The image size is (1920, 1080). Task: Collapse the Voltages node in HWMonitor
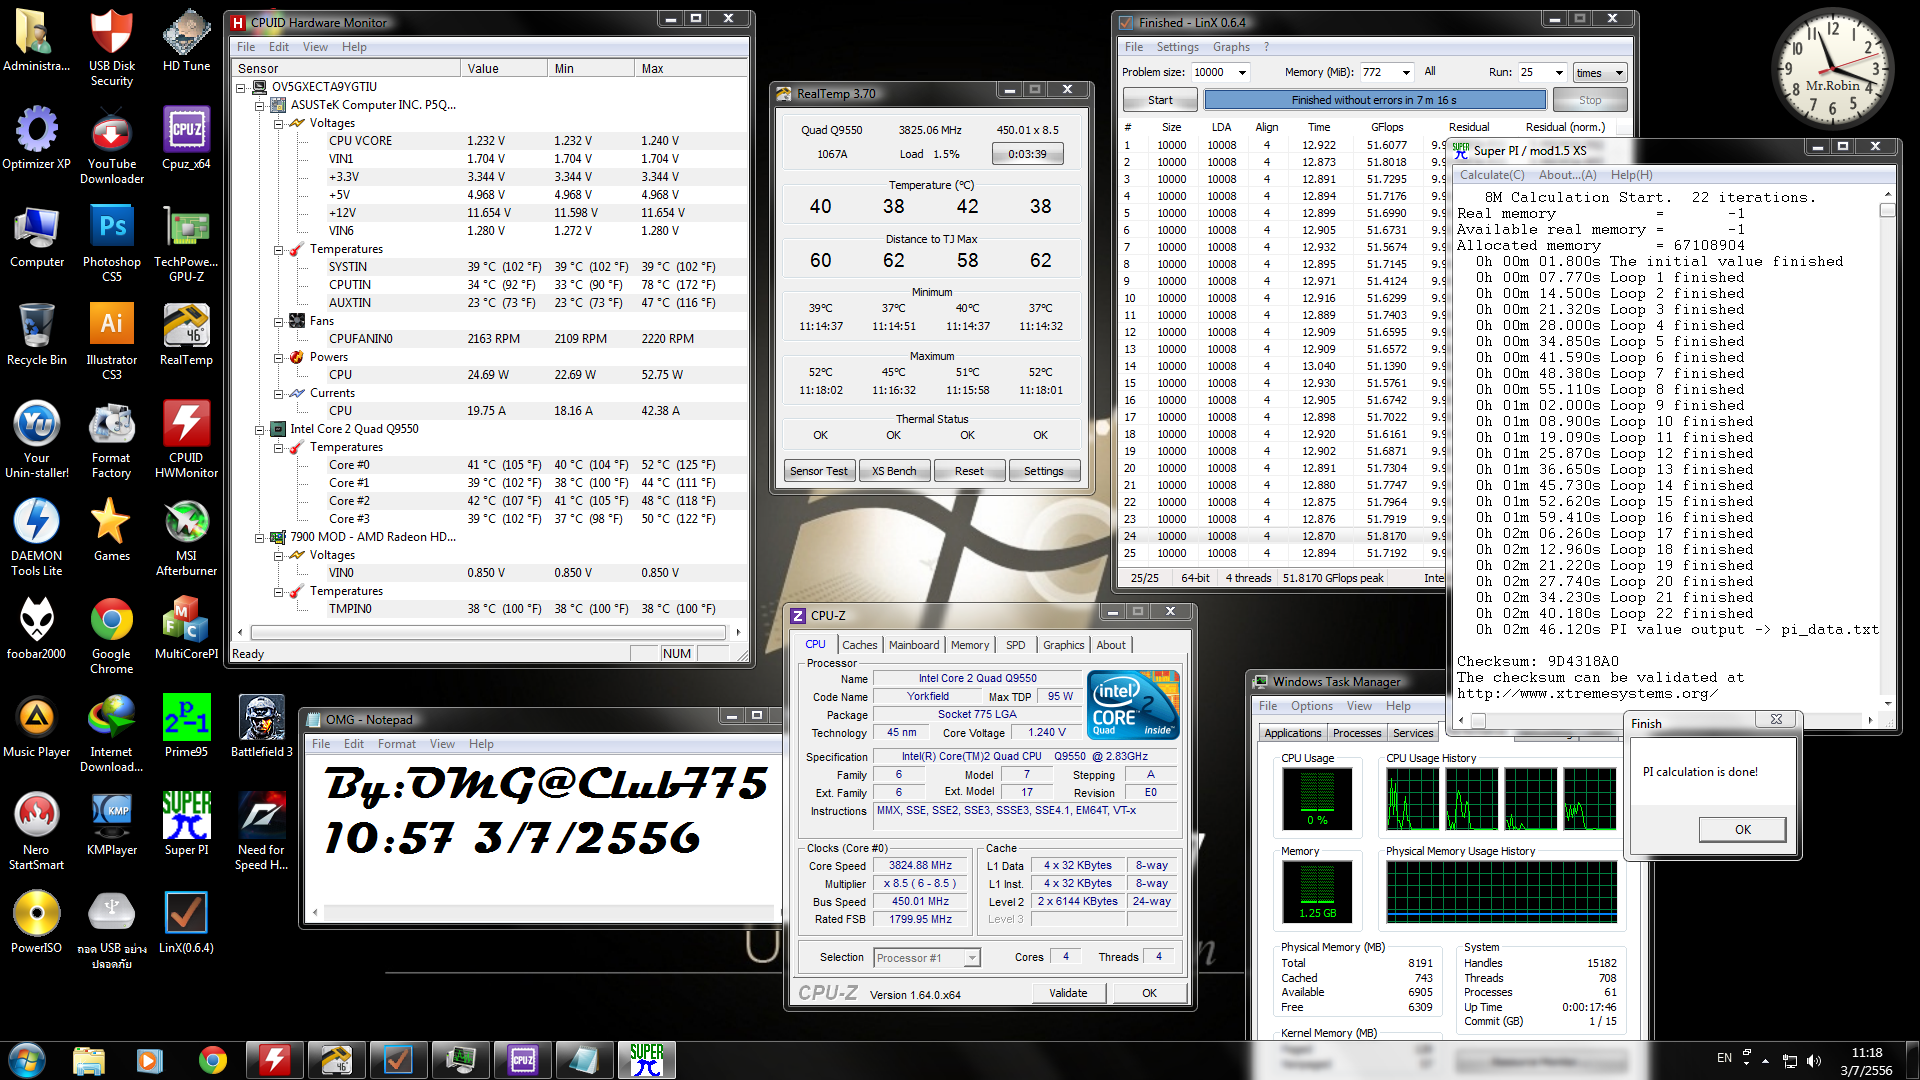[279, 123]
